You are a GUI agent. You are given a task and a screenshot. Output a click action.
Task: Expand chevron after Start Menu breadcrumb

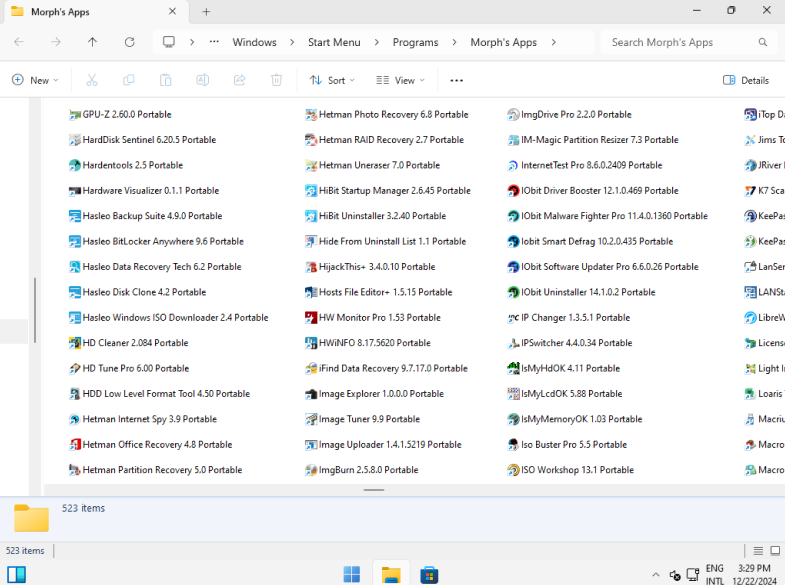[376, 42]
